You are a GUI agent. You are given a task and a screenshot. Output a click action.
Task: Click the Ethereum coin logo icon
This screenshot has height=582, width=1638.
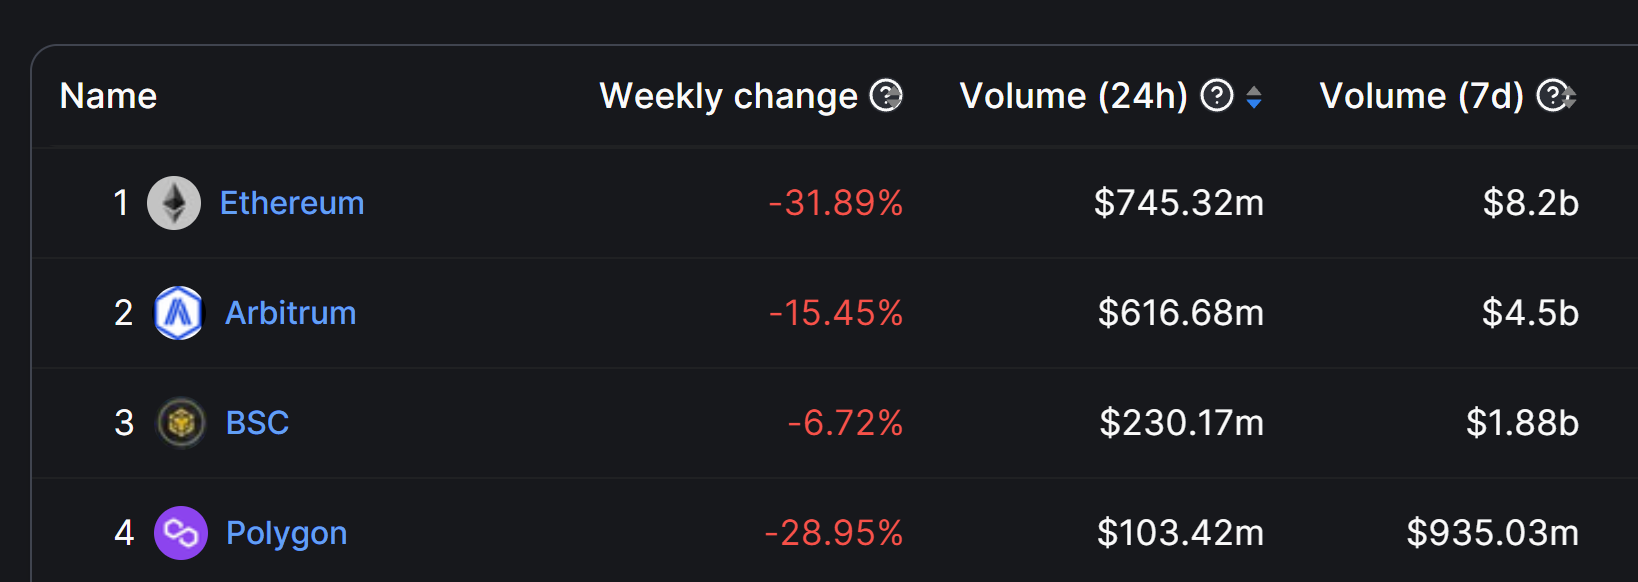click(174, 203)
